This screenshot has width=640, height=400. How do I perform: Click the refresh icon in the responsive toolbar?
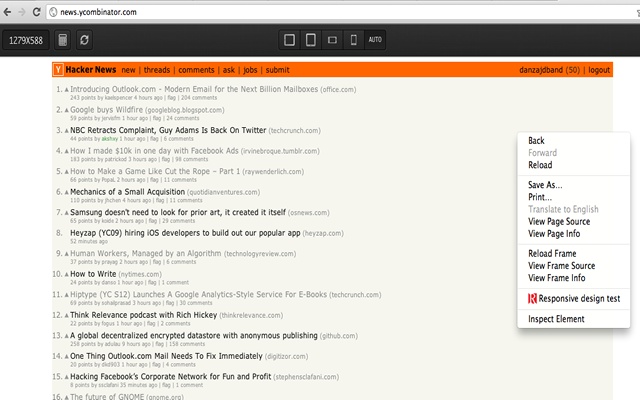84,40
